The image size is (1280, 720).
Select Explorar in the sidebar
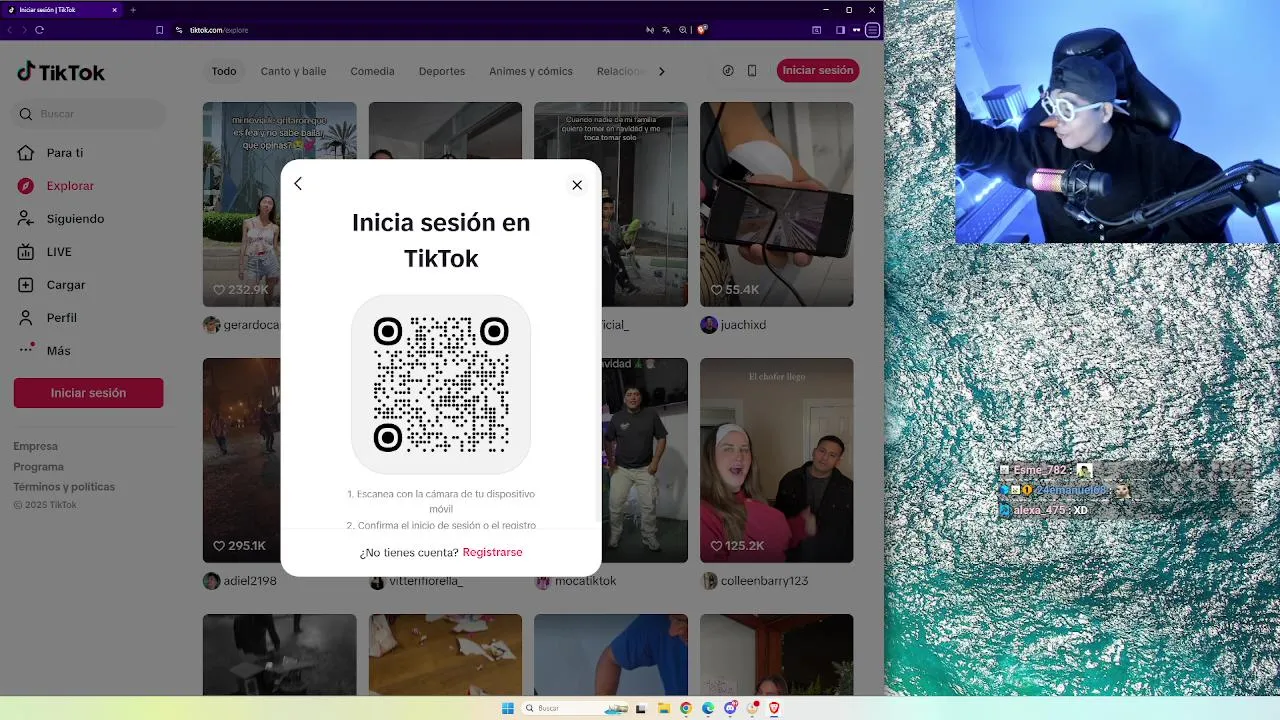coord(70,186)
